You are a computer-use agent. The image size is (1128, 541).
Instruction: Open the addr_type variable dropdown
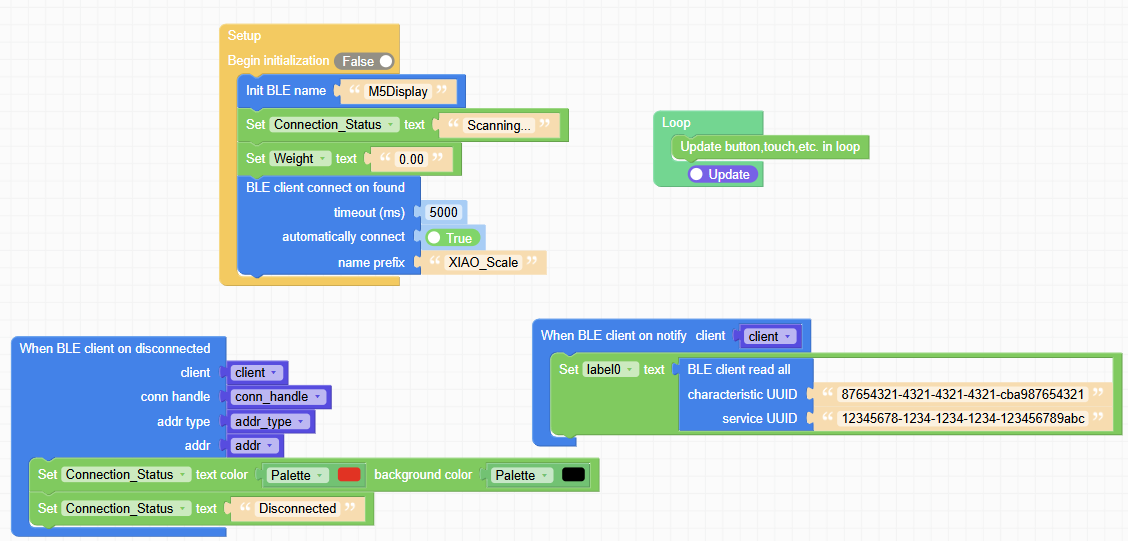point(270,421)
